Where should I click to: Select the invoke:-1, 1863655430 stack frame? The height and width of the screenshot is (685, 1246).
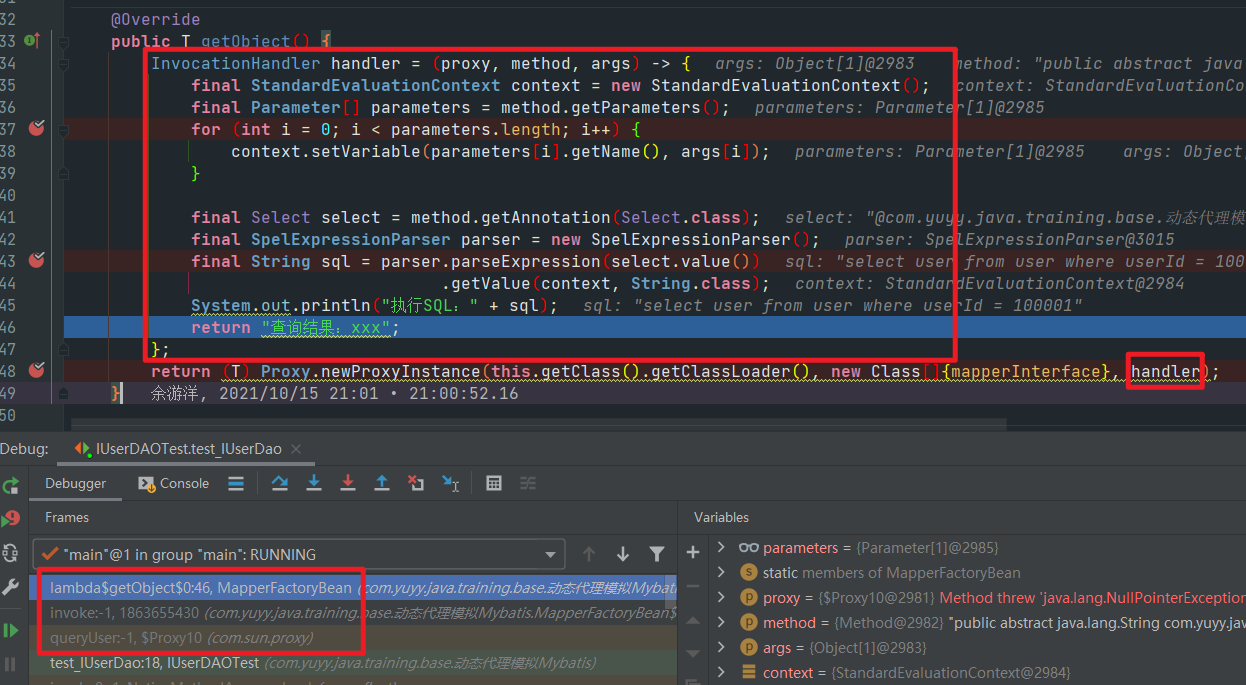[x=354, y=613]
